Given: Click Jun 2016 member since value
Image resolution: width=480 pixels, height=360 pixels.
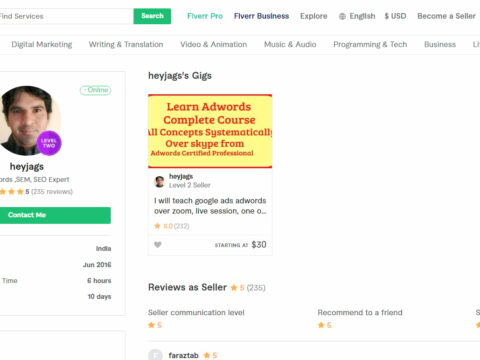Looking at the screenshot, I should tap(97, 265).
